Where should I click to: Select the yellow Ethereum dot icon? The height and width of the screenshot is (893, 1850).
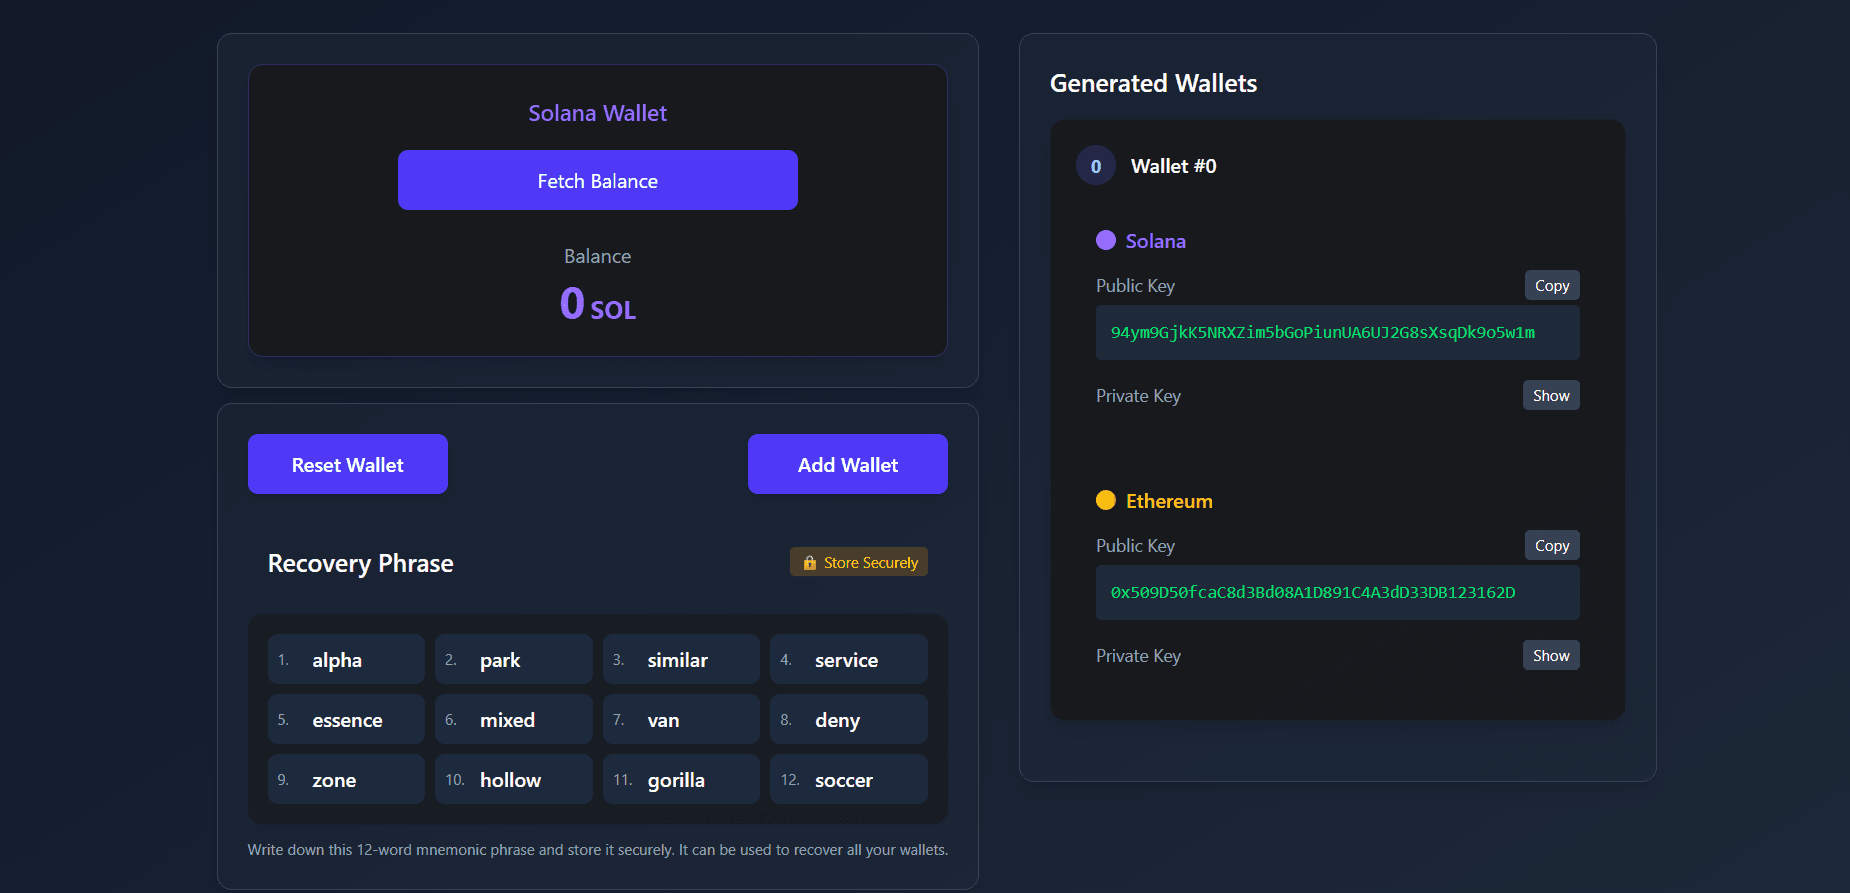(1106, 500)
